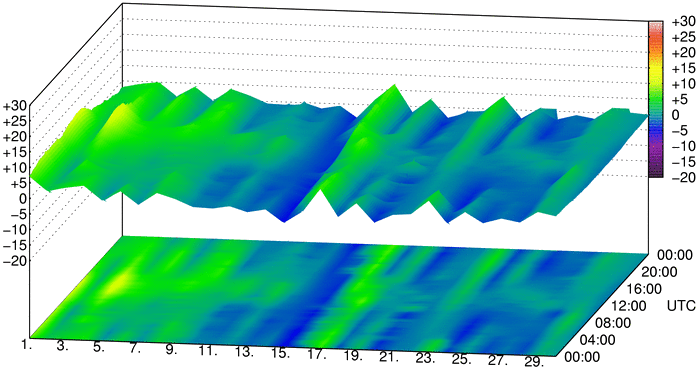
Task: Click the 3D temperature surface plot
Action: [338, 154]
